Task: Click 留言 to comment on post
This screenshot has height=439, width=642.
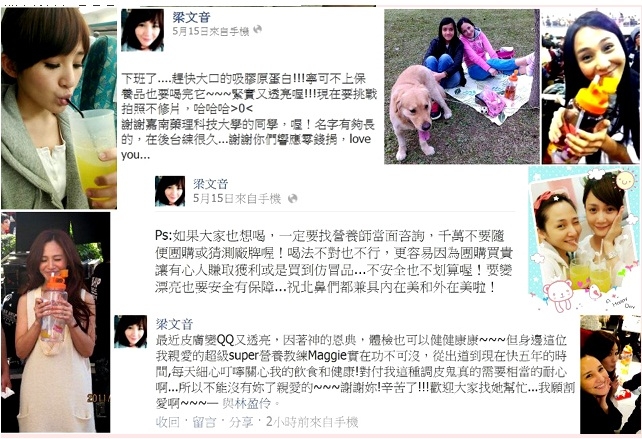Action: (204, 422)
